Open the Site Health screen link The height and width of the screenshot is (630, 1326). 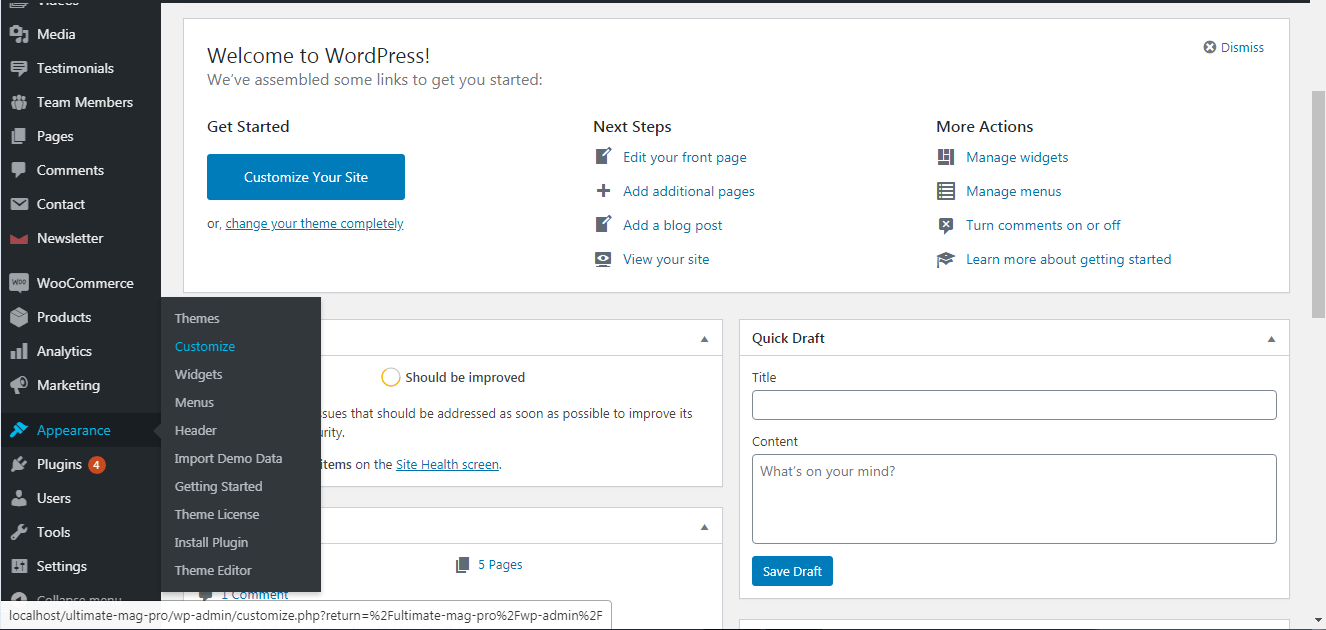point(447,464)
